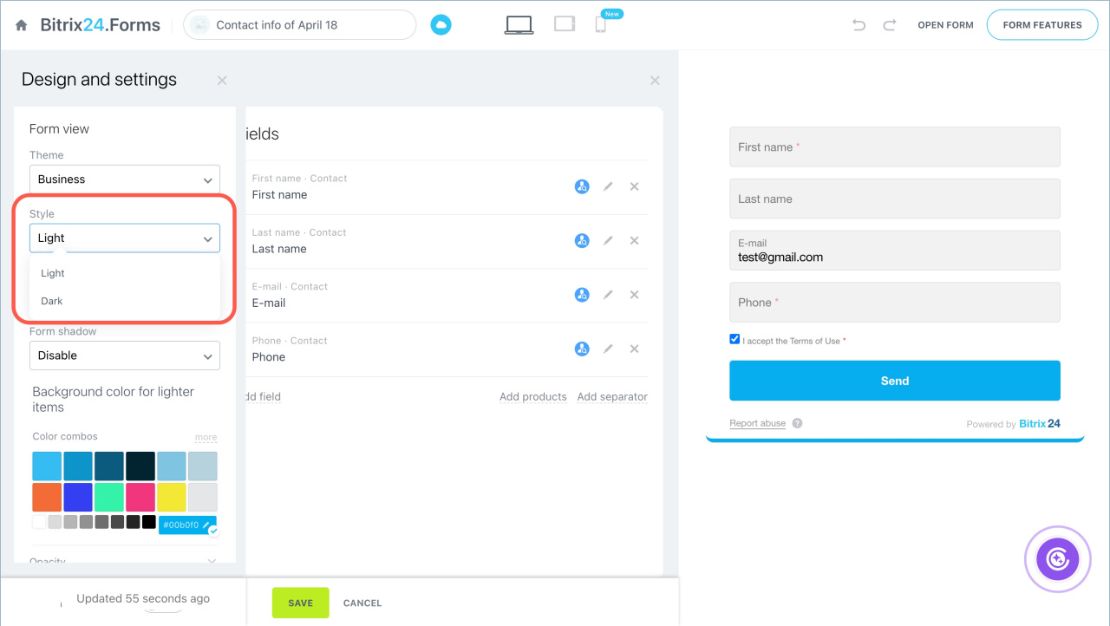The width and height of the screenshot is (1110, 626).
Task: Click CANCEL button
Action: pyautogui.click(x=362, y=603)
